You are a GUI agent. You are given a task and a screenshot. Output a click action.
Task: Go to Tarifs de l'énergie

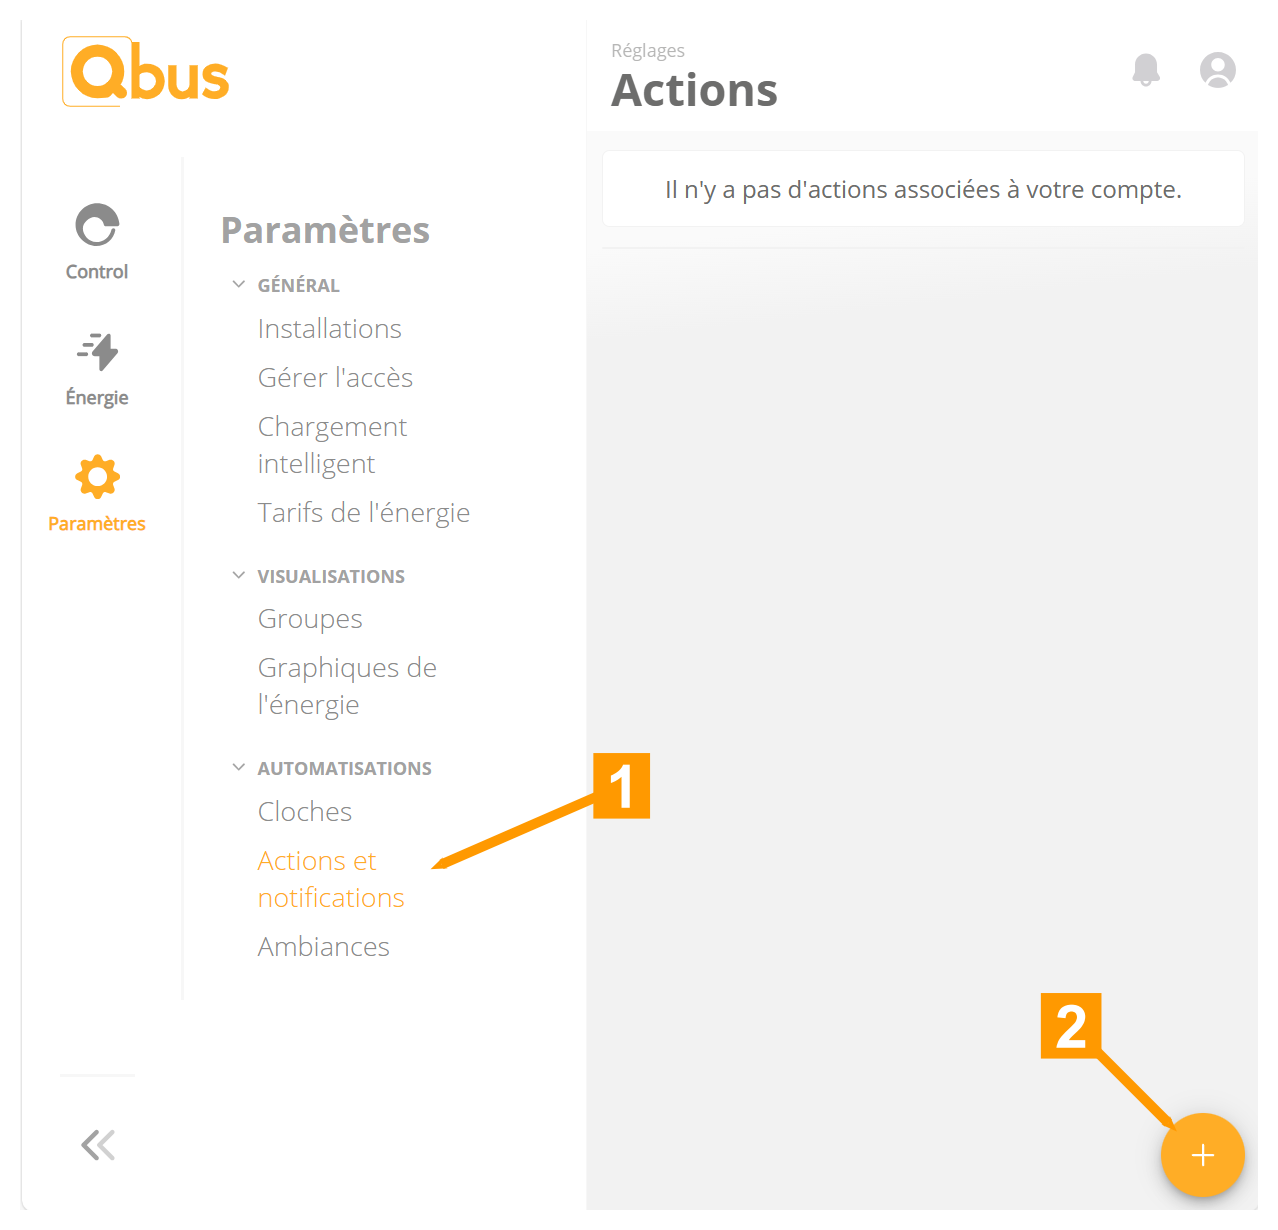click(x=363, y=512)
